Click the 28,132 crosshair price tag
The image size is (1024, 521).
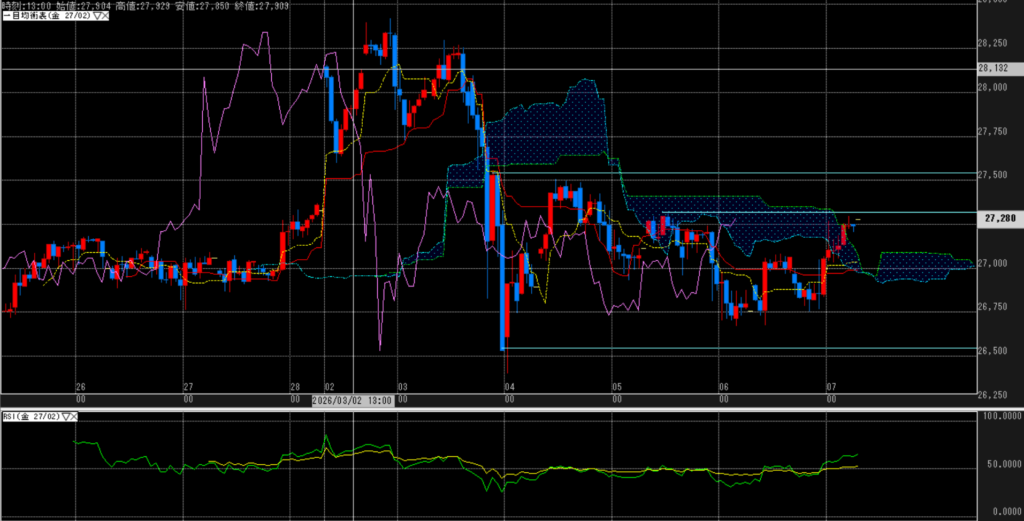point(998,69)
